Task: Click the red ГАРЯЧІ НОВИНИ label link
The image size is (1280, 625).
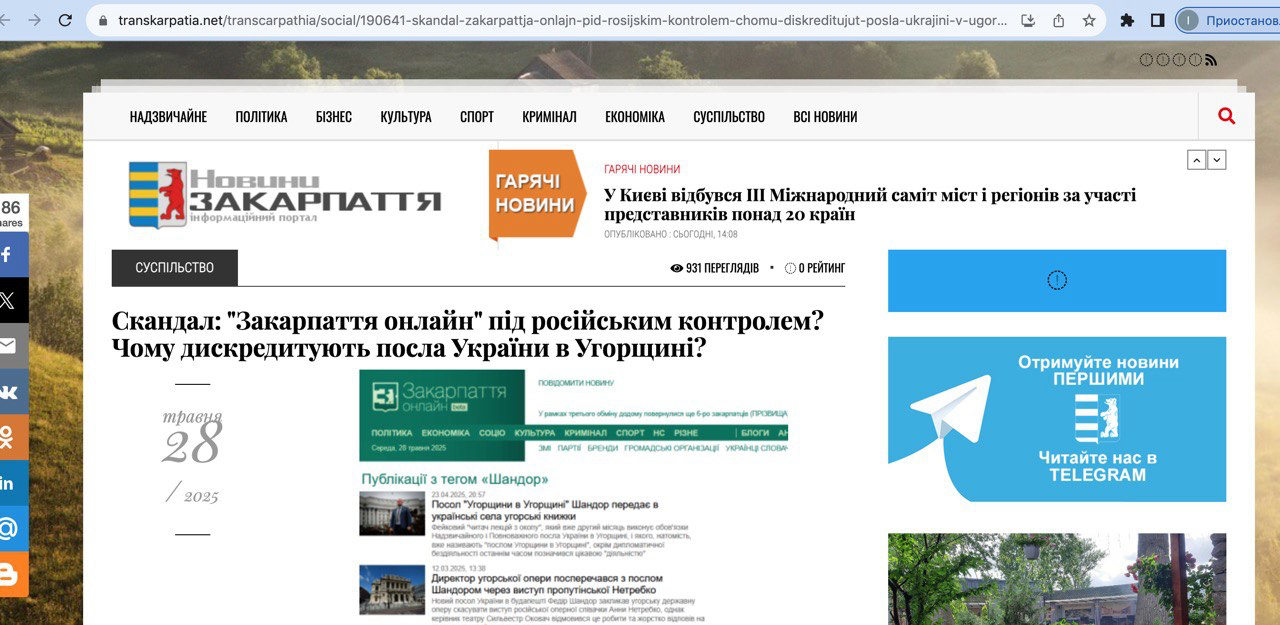Action: pos(642,169)
